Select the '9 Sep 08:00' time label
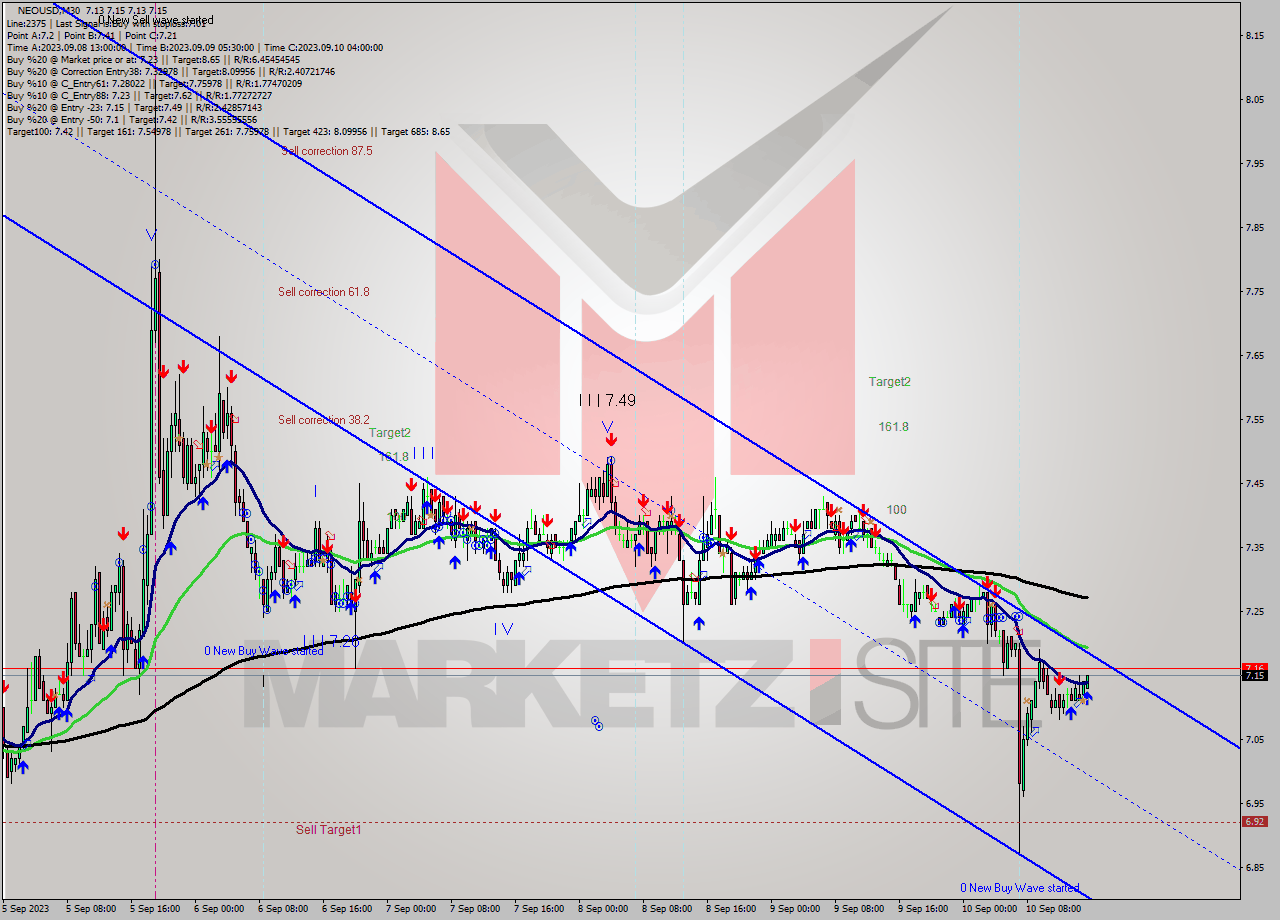This screenshot has width=1280, height=920. (x=858, y=909)
